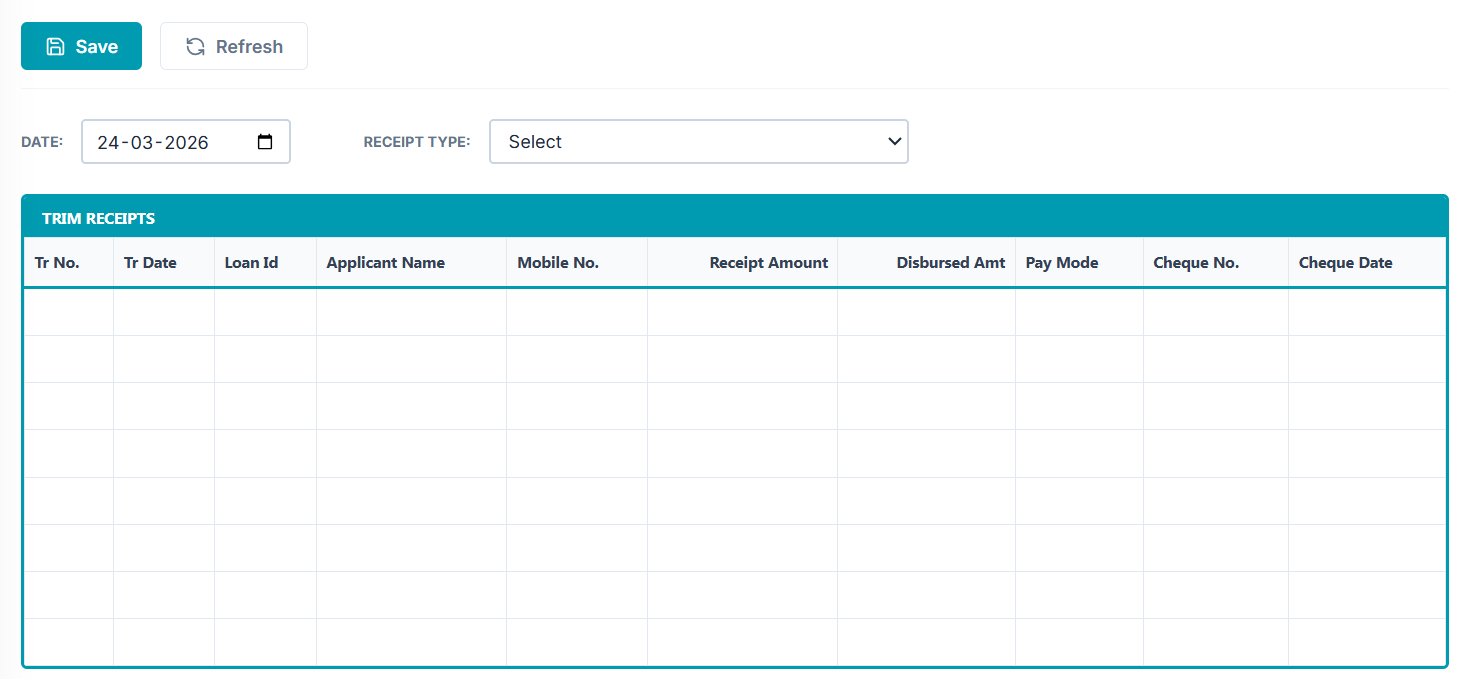Click the Receipt Type dropdown chevron arrow
This screenshot has width=1464, height=679.
coord(894,142)
